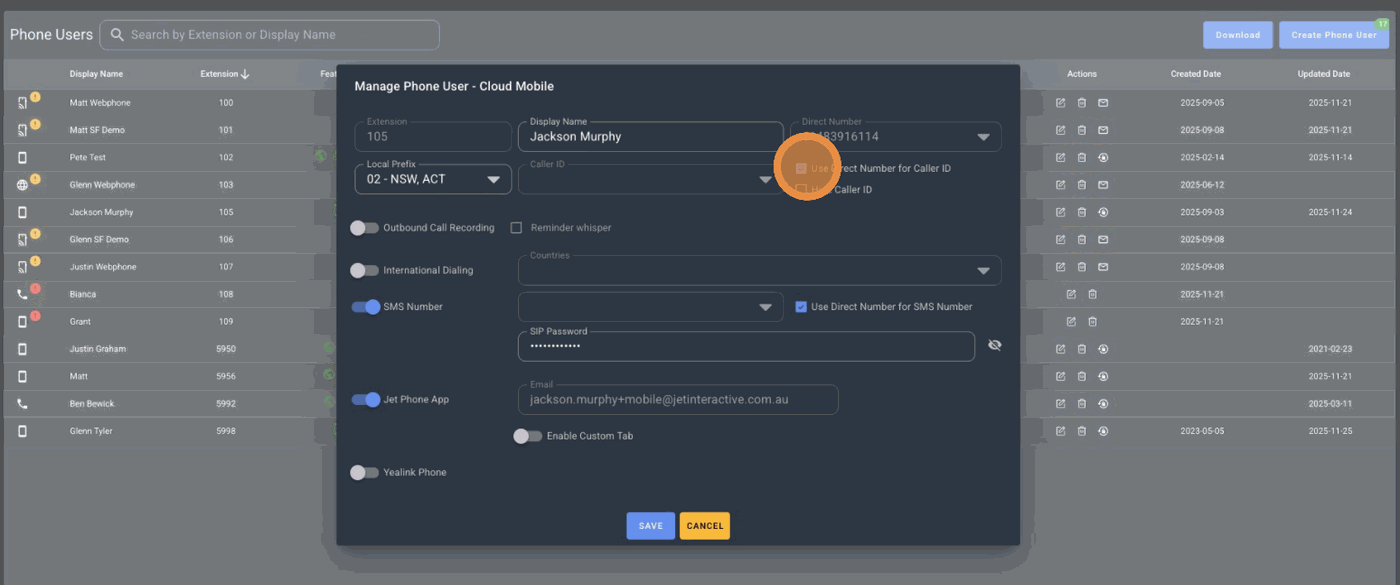This screenshot has width=1400, height=585.
Task: Reset icon in Pete Test row
Action: tap(1103, 157)
